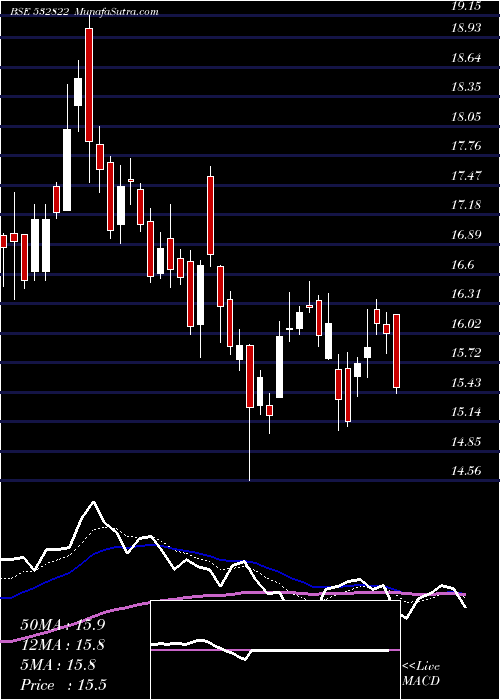
Task: Click the MACD inset chart box
Action: [275, 650]
